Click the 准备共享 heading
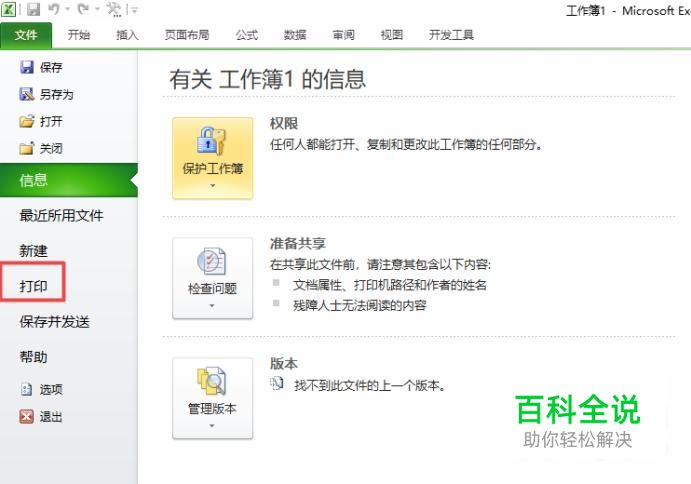Screen dimensions: 691x484 click(298, 243)
